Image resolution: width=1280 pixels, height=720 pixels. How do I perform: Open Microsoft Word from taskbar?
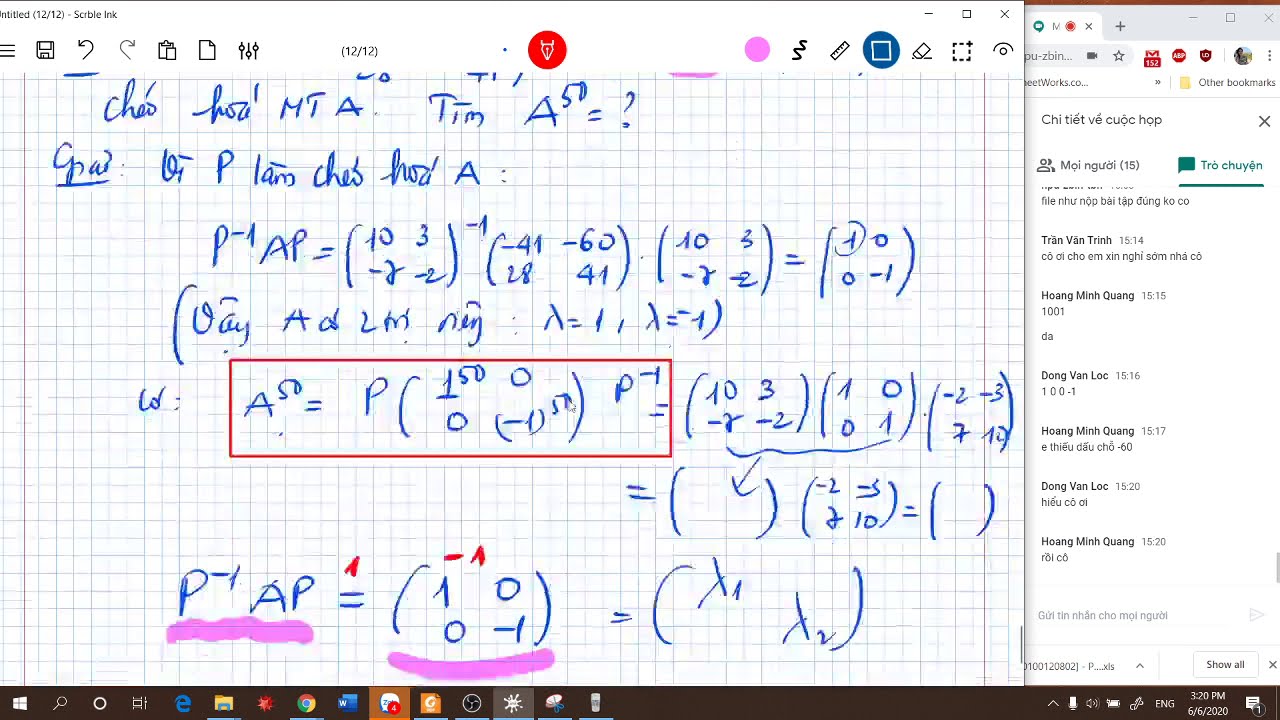[347, 703]
